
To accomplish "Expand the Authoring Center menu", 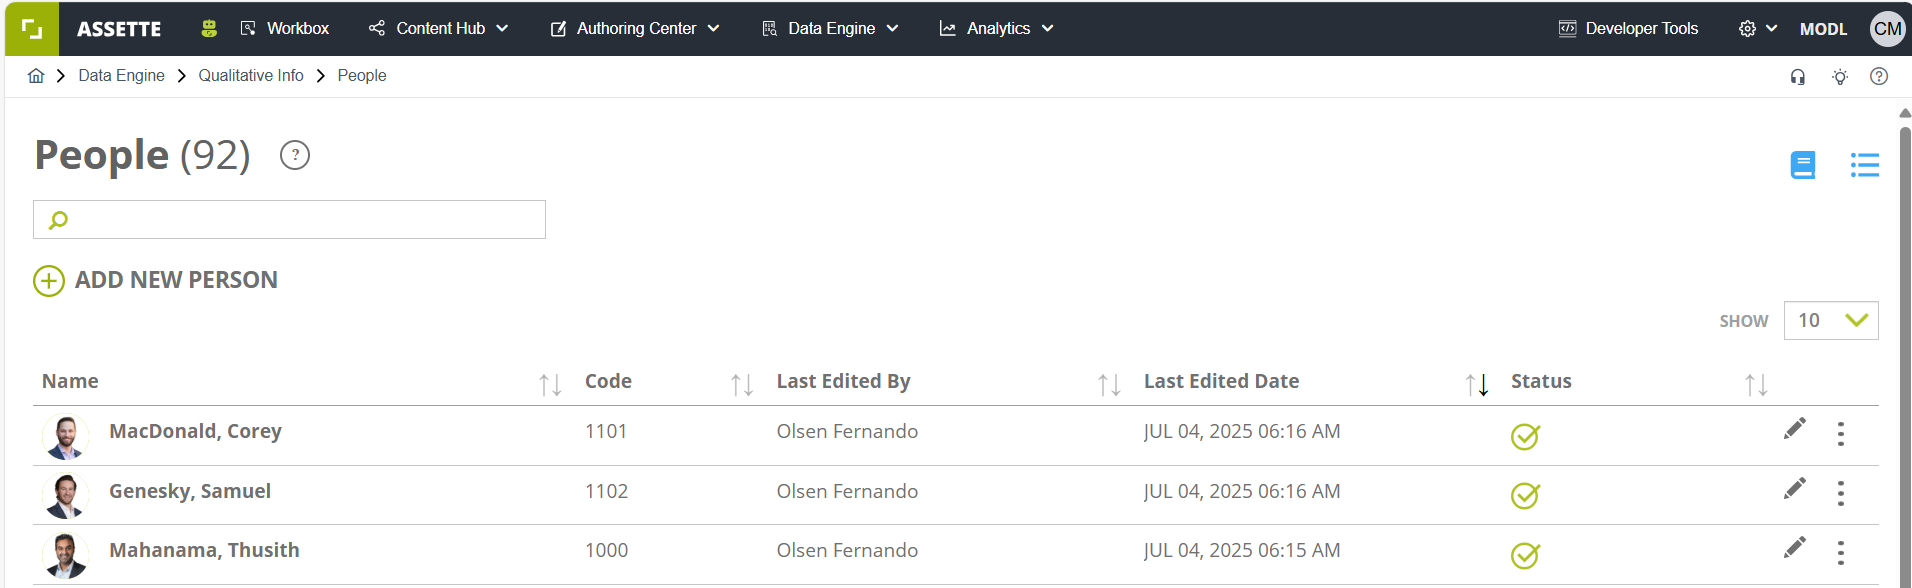I will pyautogui.click(x=635, y=29).
